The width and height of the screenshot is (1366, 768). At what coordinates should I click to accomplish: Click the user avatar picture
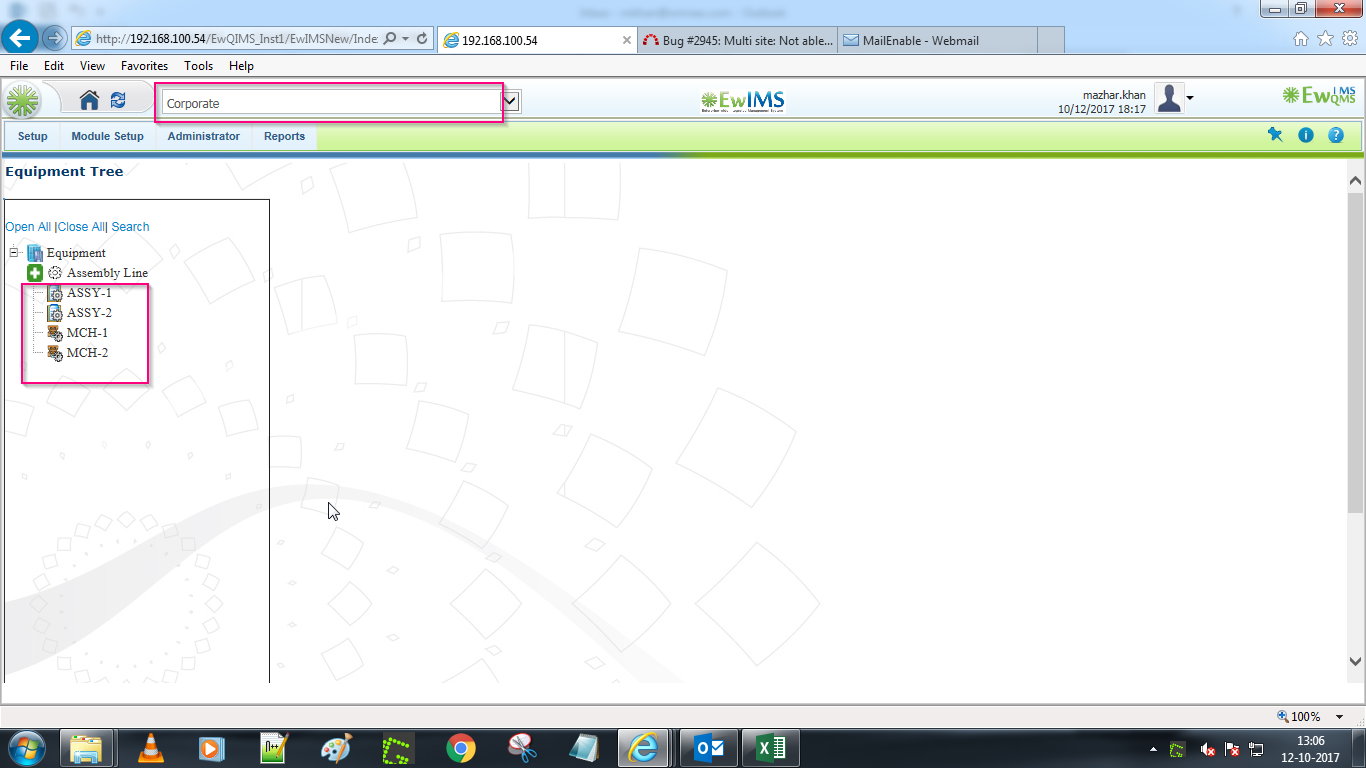(x=1169, y=98)
